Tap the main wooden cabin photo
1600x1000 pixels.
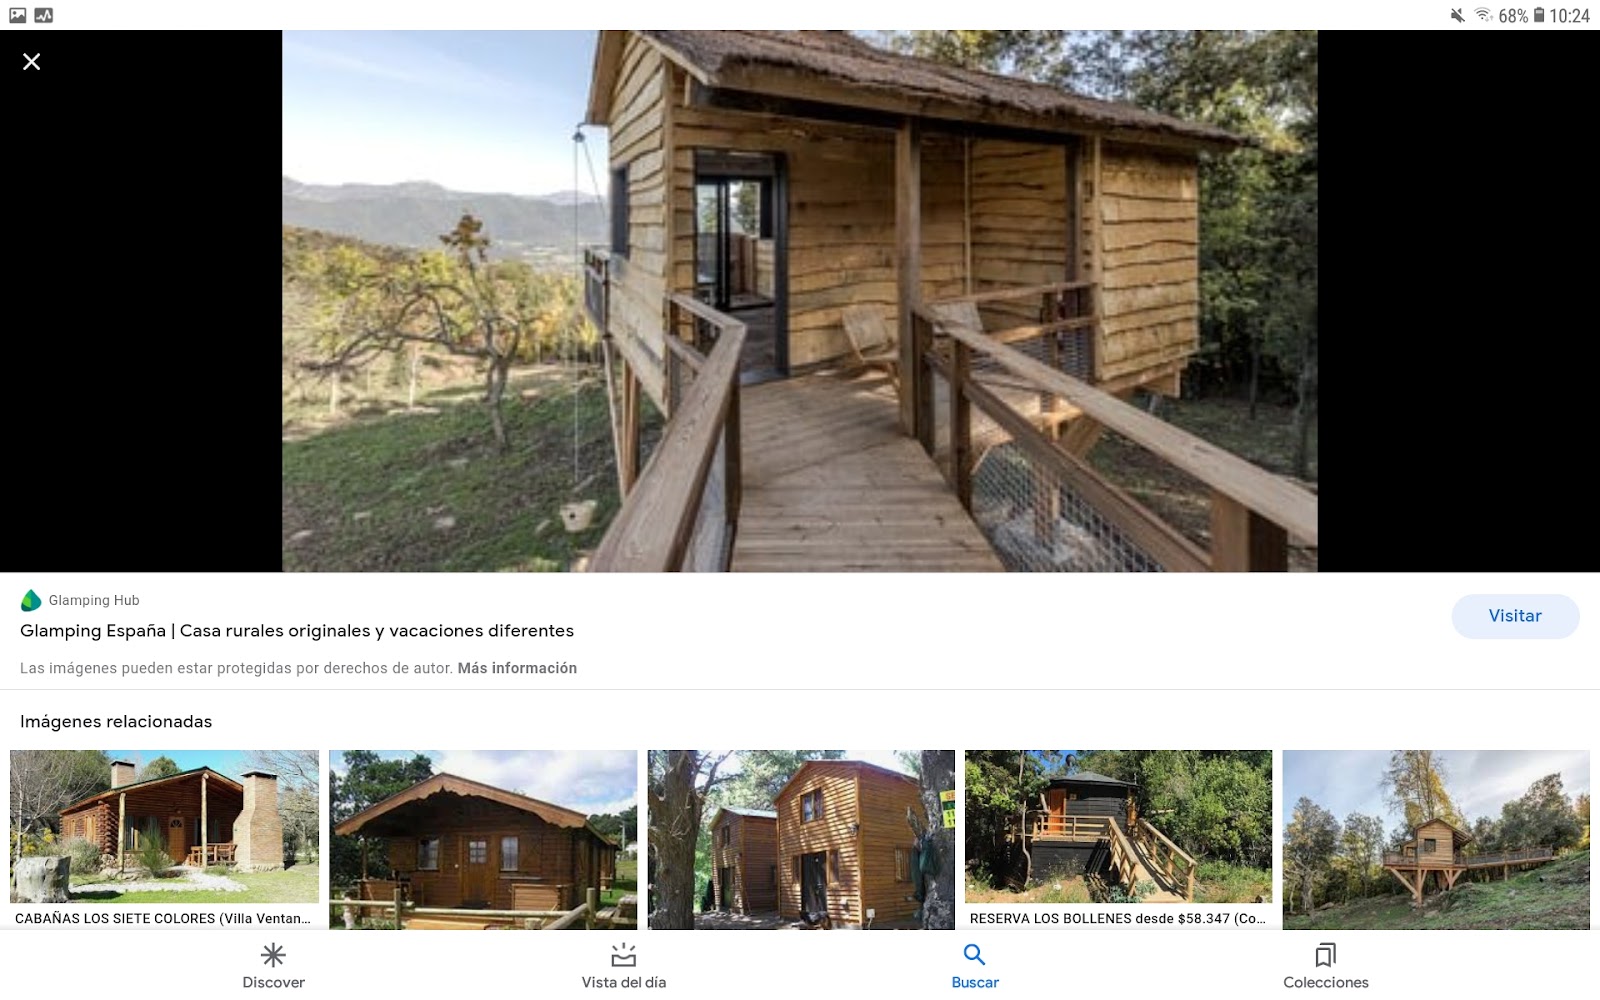tap(799, 301)
